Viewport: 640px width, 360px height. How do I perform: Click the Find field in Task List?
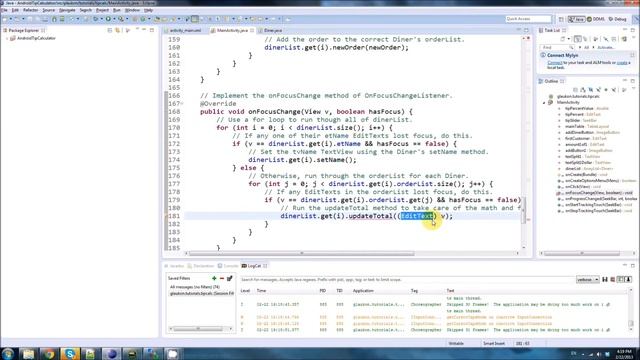tap(557, 47)
